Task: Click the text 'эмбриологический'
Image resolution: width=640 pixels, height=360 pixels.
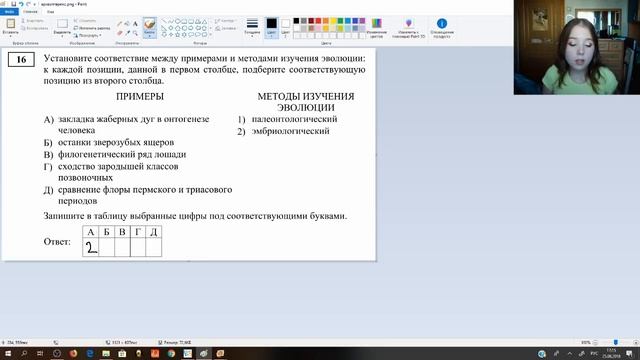Action: click(x=290, y=131)
